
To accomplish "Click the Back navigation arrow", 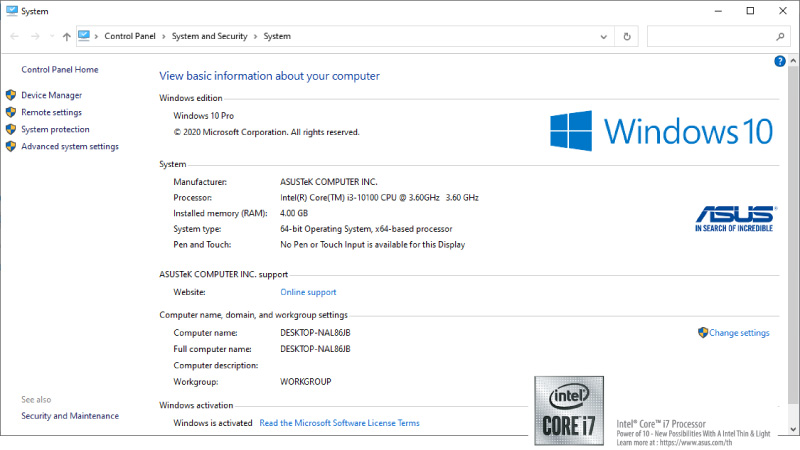I will (x=14, y=36).
